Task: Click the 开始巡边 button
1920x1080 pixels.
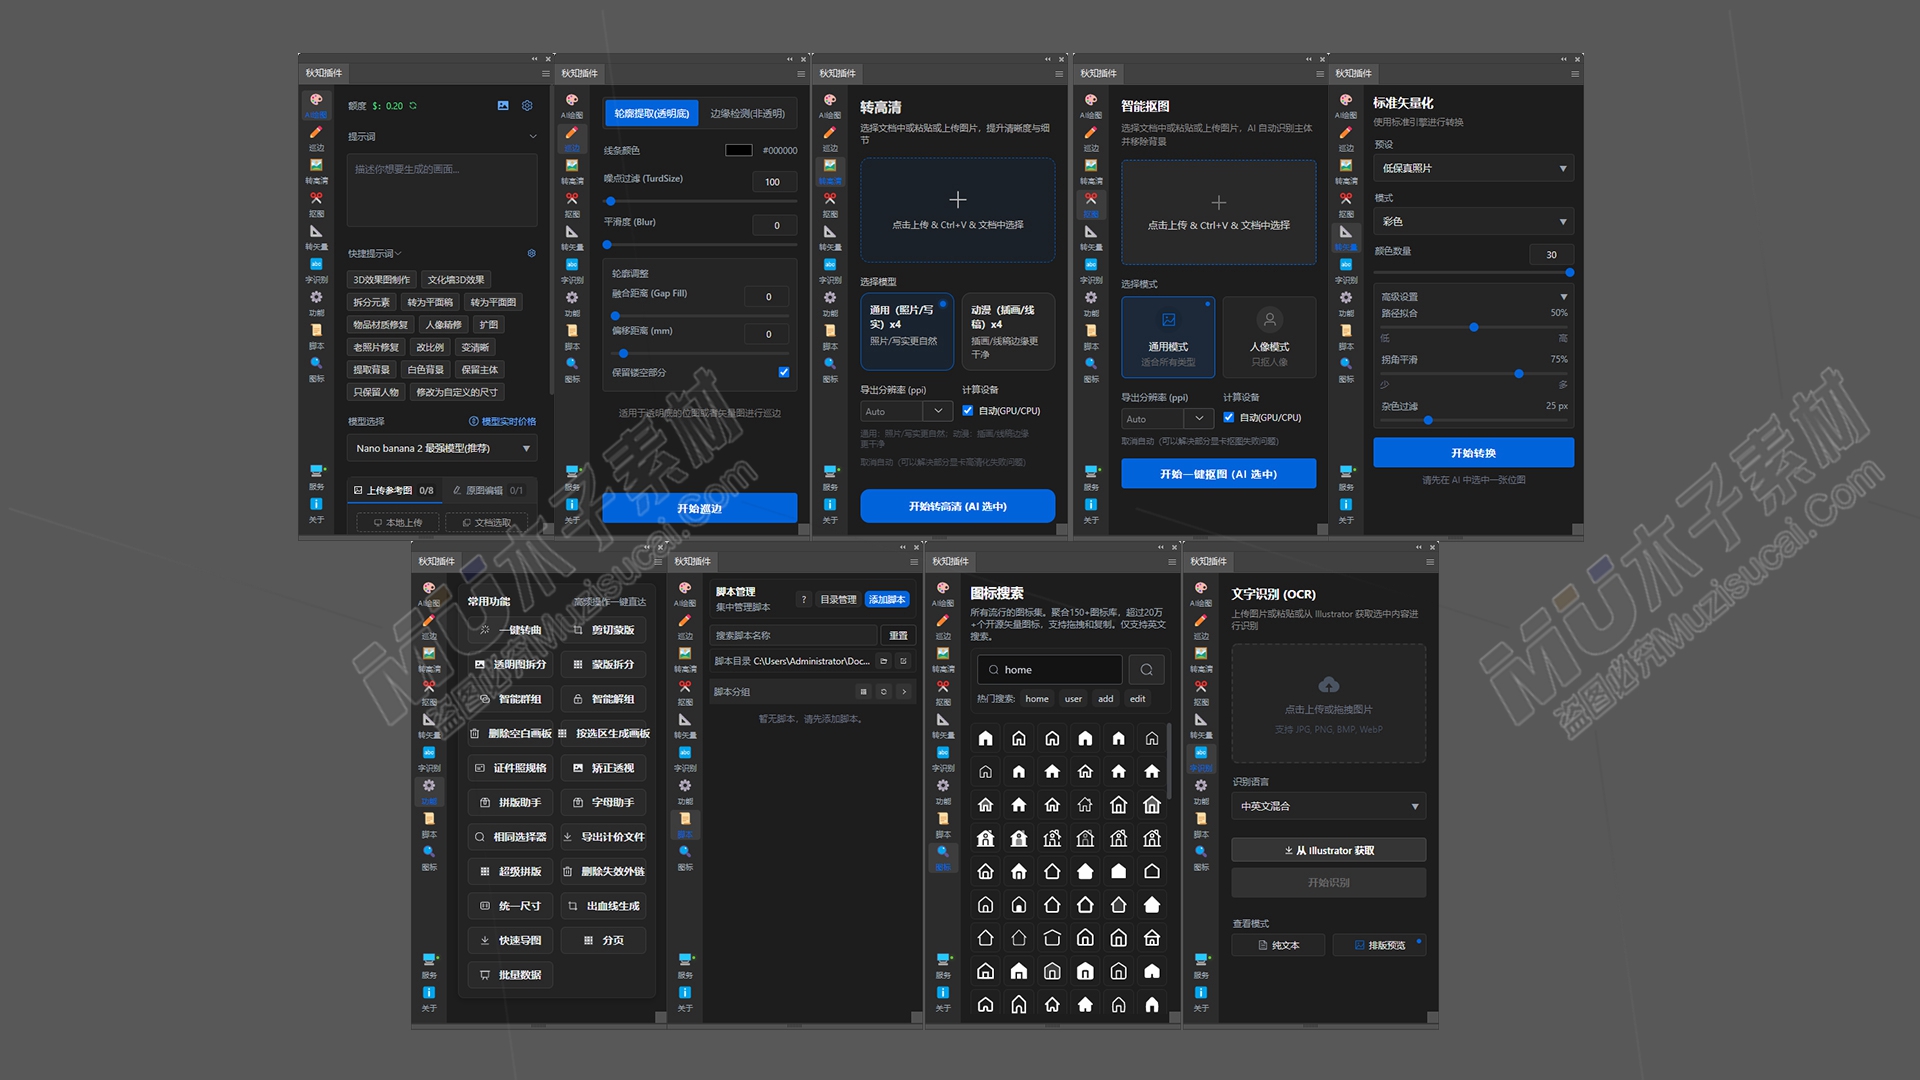Action: (699, 508)
